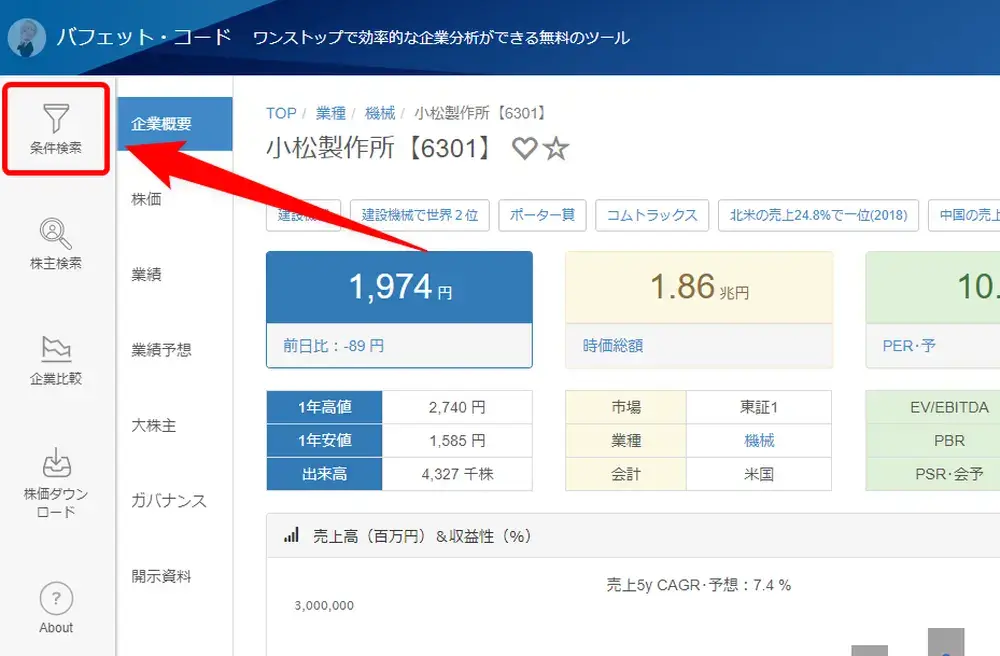Click the 建設機械で世界２位 tag
Screen dimensions: 1000x656
[420, 215]
